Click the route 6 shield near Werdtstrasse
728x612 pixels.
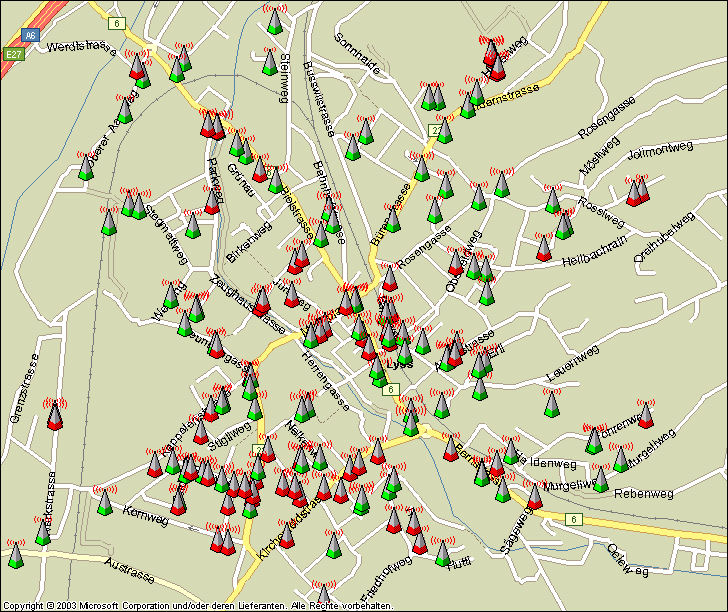pyautogui.click(x=117, y=22)
